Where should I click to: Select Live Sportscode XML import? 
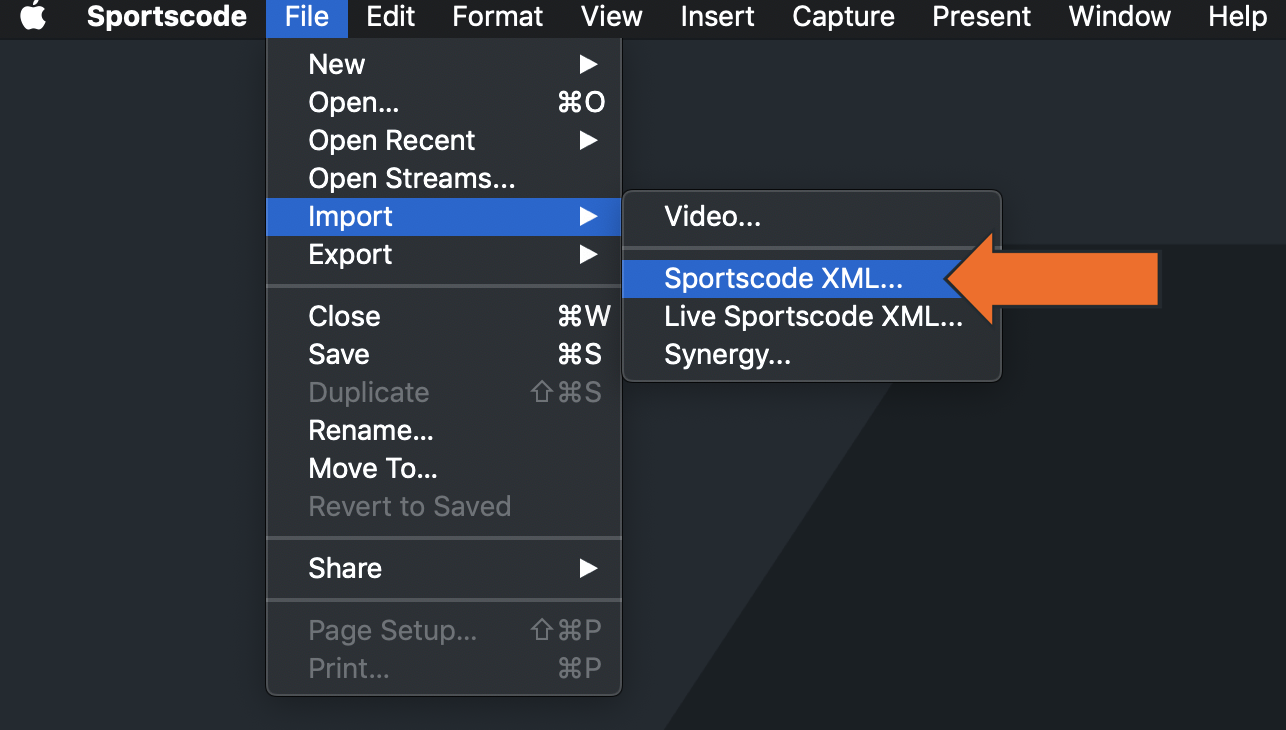[x=813, y=316]
